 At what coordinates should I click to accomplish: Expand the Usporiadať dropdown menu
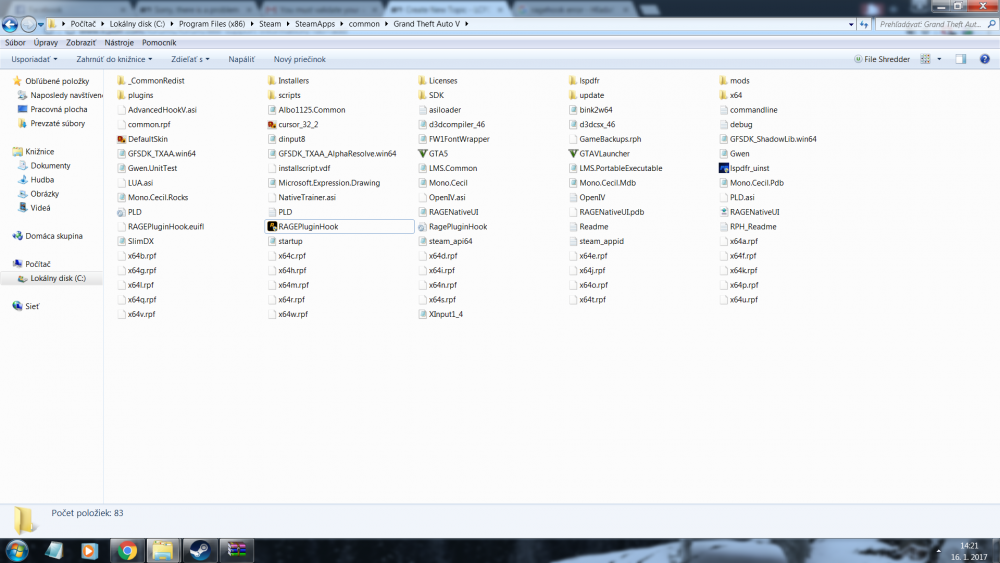pos(34,59)
